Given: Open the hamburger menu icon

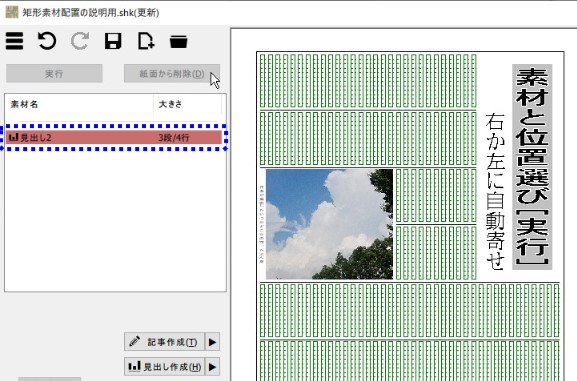Looking at the screenshot, I should coord(14,41).
